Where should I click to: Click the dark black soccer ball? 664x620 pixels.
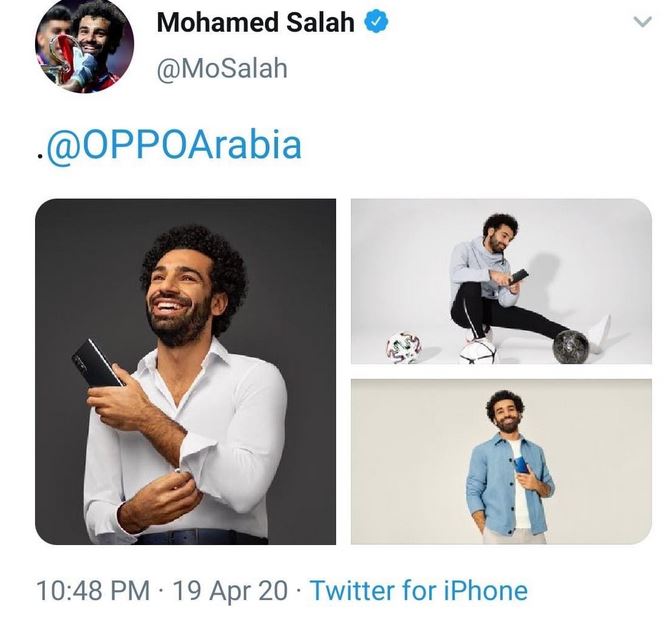pos(570,347)
